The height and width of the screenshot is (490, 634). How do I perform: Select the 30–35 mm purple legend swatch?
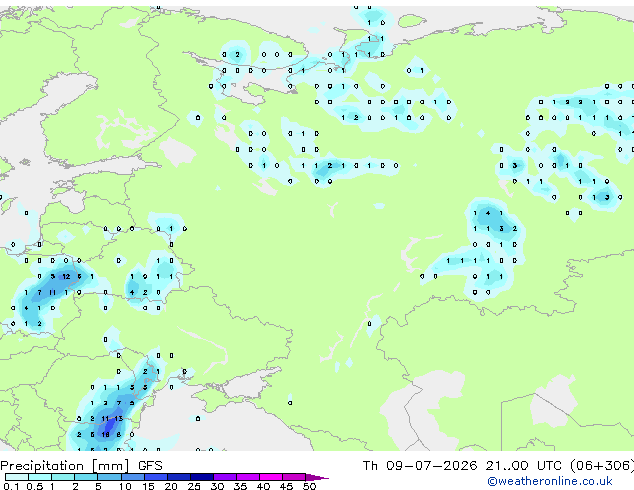[224, 477]
